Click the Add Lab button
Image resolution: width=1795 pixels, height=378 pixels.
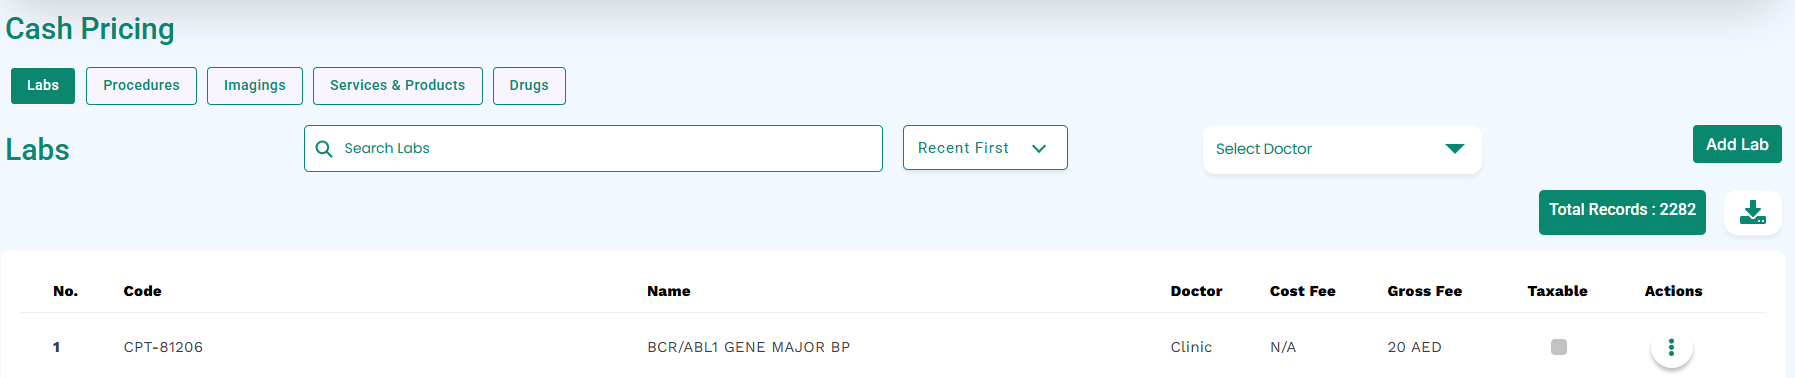coord(1737,144)
